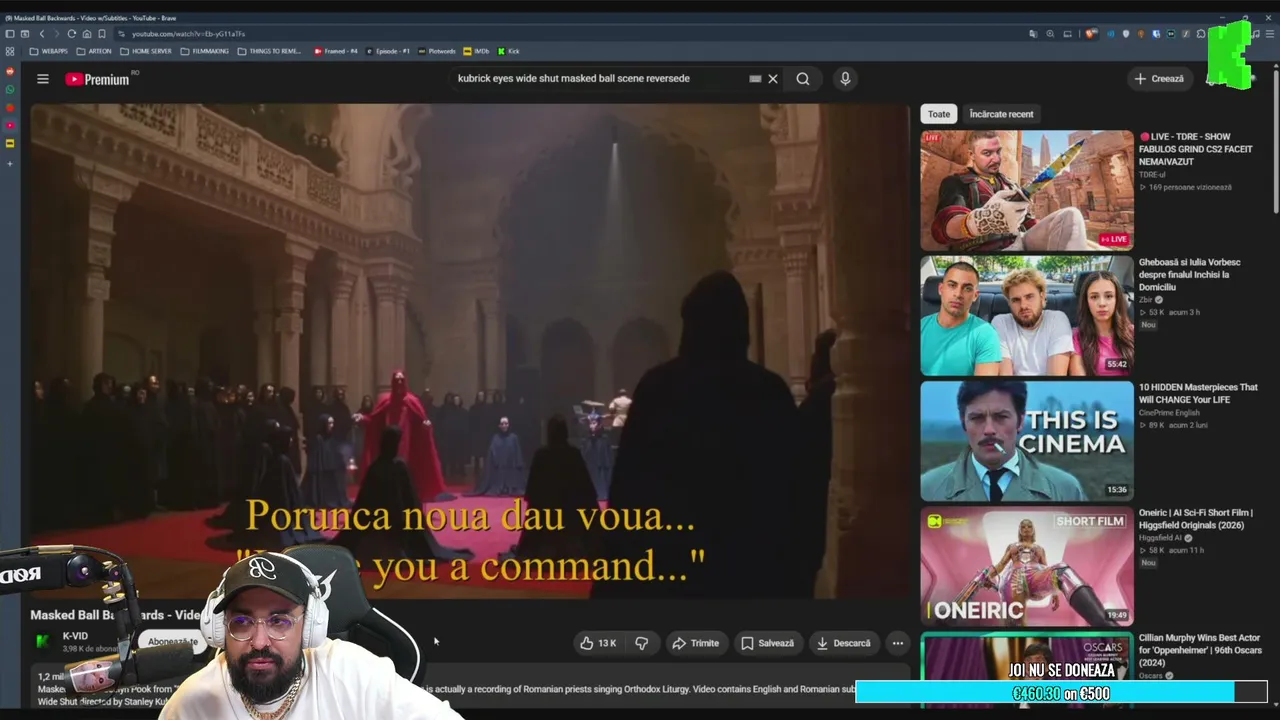Bookmark this page icon
The image size is (1280, 720).
[102, 34]
